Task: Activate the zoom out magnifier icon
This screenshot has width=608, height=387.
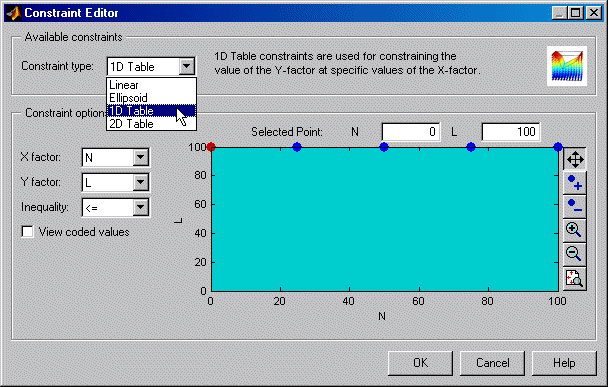Action: click(x=575, y=254)
